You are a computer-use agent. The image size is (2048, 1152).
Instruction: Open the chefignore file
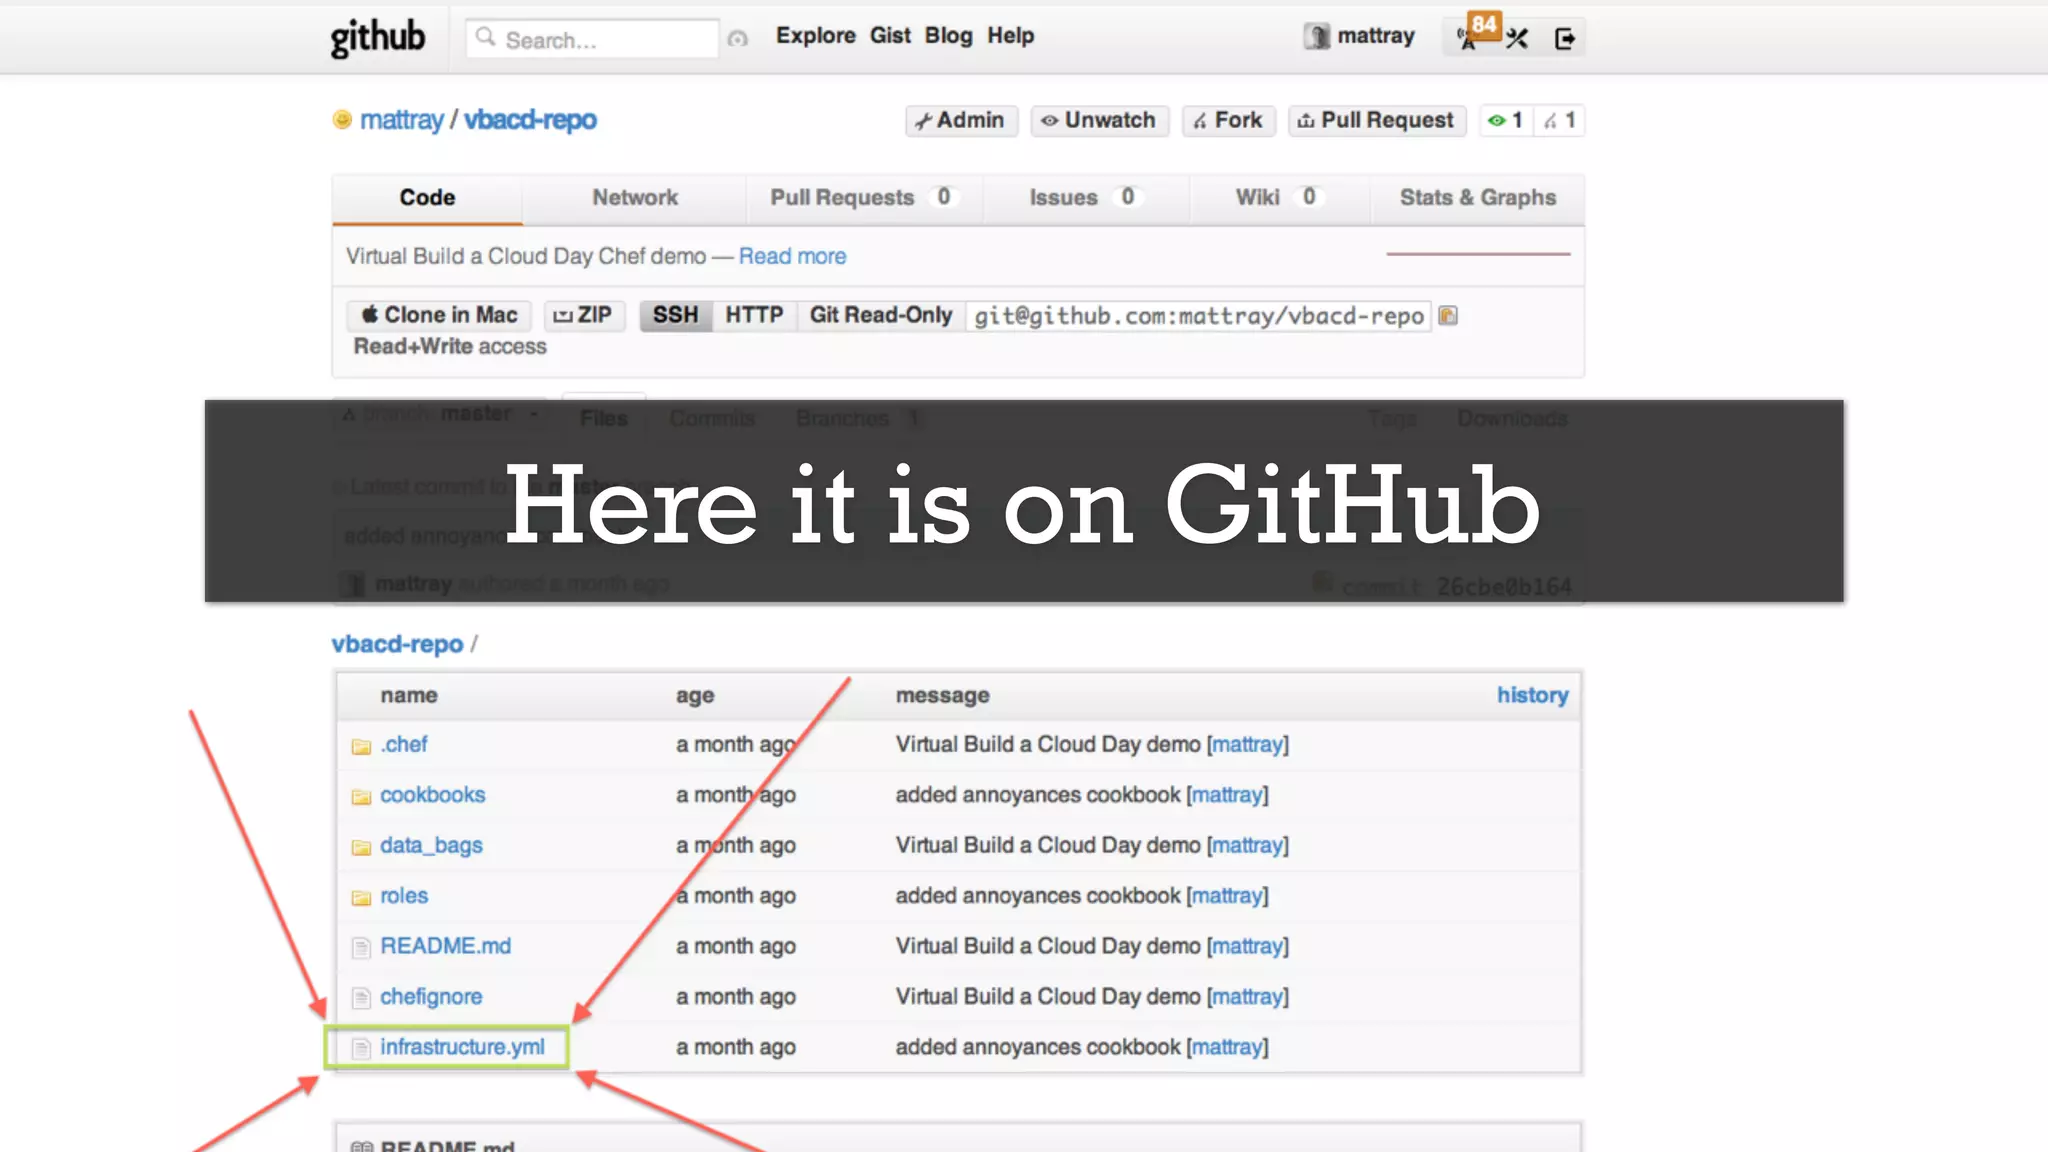(431, 997)
